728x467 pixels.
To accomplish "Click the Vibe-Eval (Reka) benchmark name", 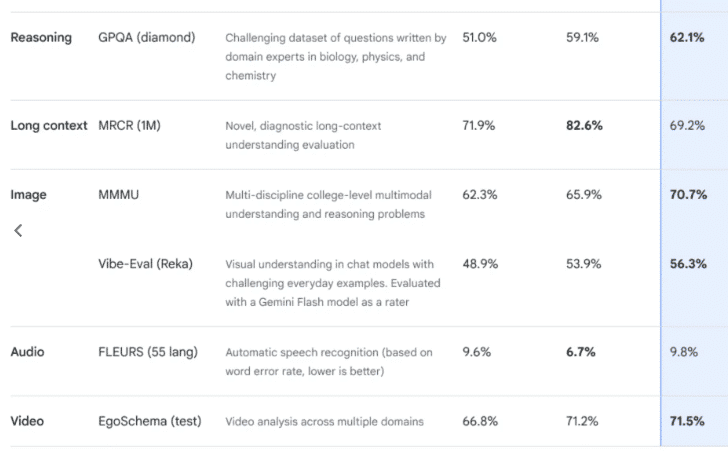I will click(145, 264).
